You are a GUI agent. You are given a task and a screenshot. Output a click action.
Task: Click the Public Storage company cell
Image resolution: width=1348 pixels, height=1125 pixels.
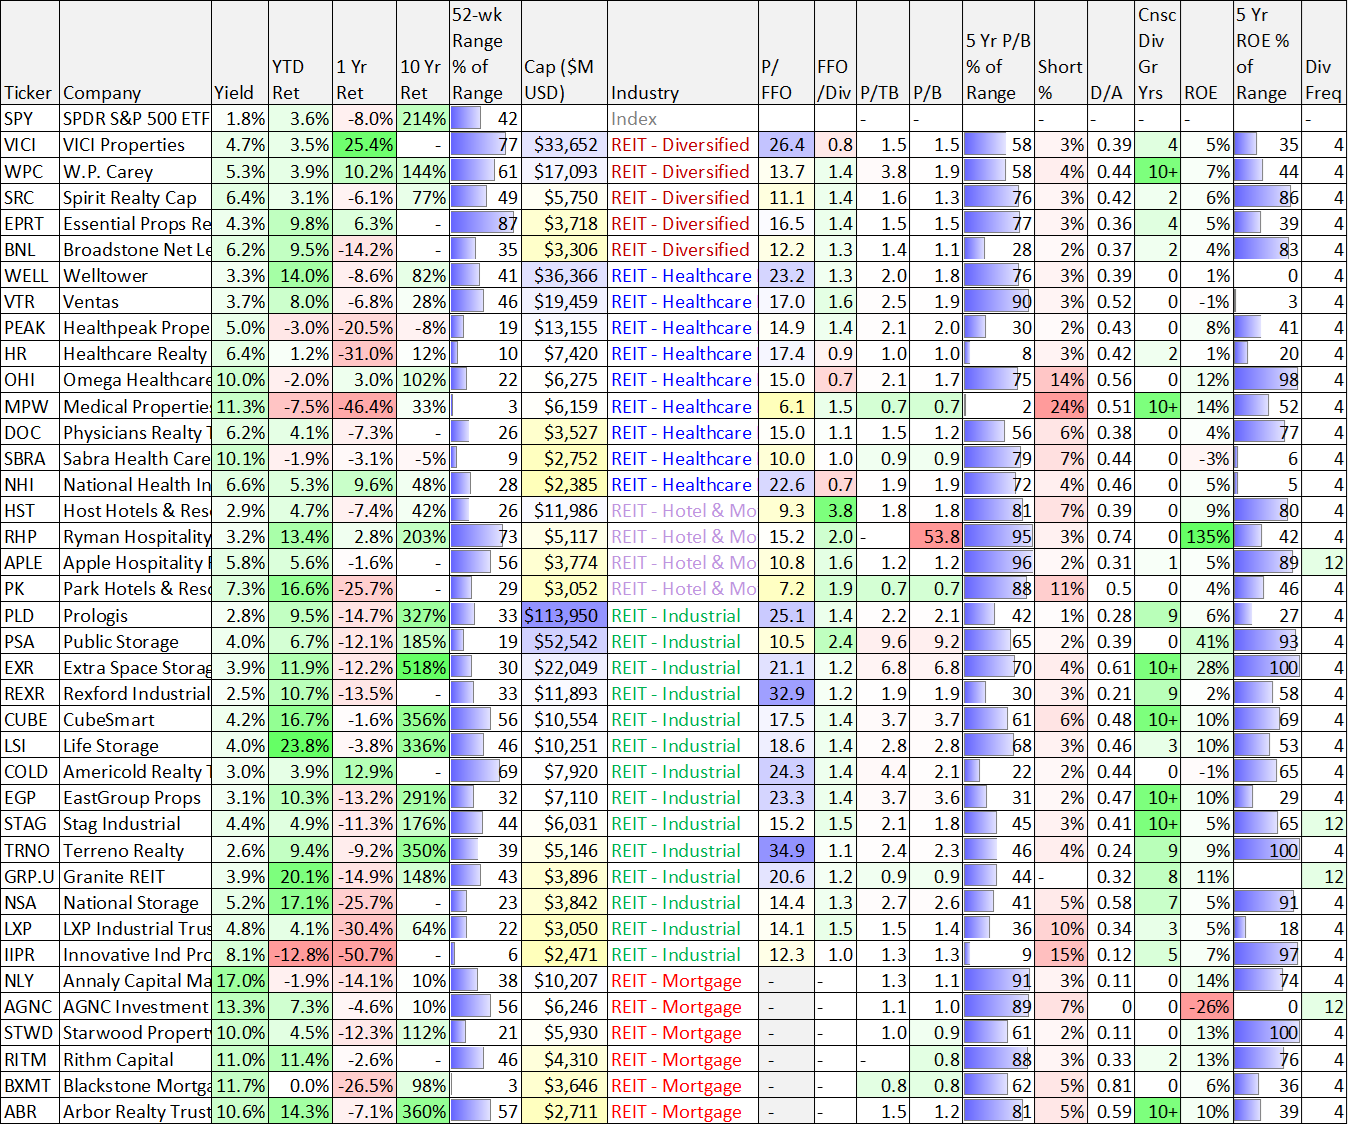[135, 641]
